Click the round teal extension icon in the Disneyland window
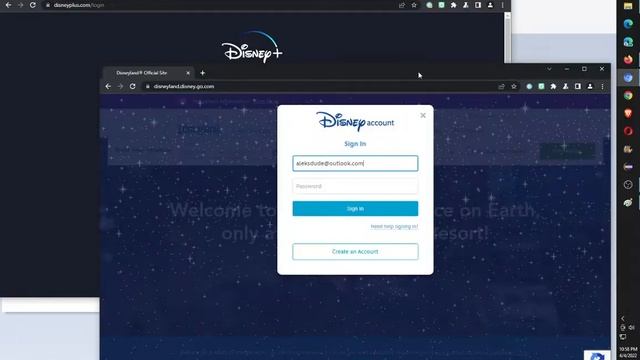Image resolution: width=640 pixels, height=360 pixels. click(x=529, y=87)
